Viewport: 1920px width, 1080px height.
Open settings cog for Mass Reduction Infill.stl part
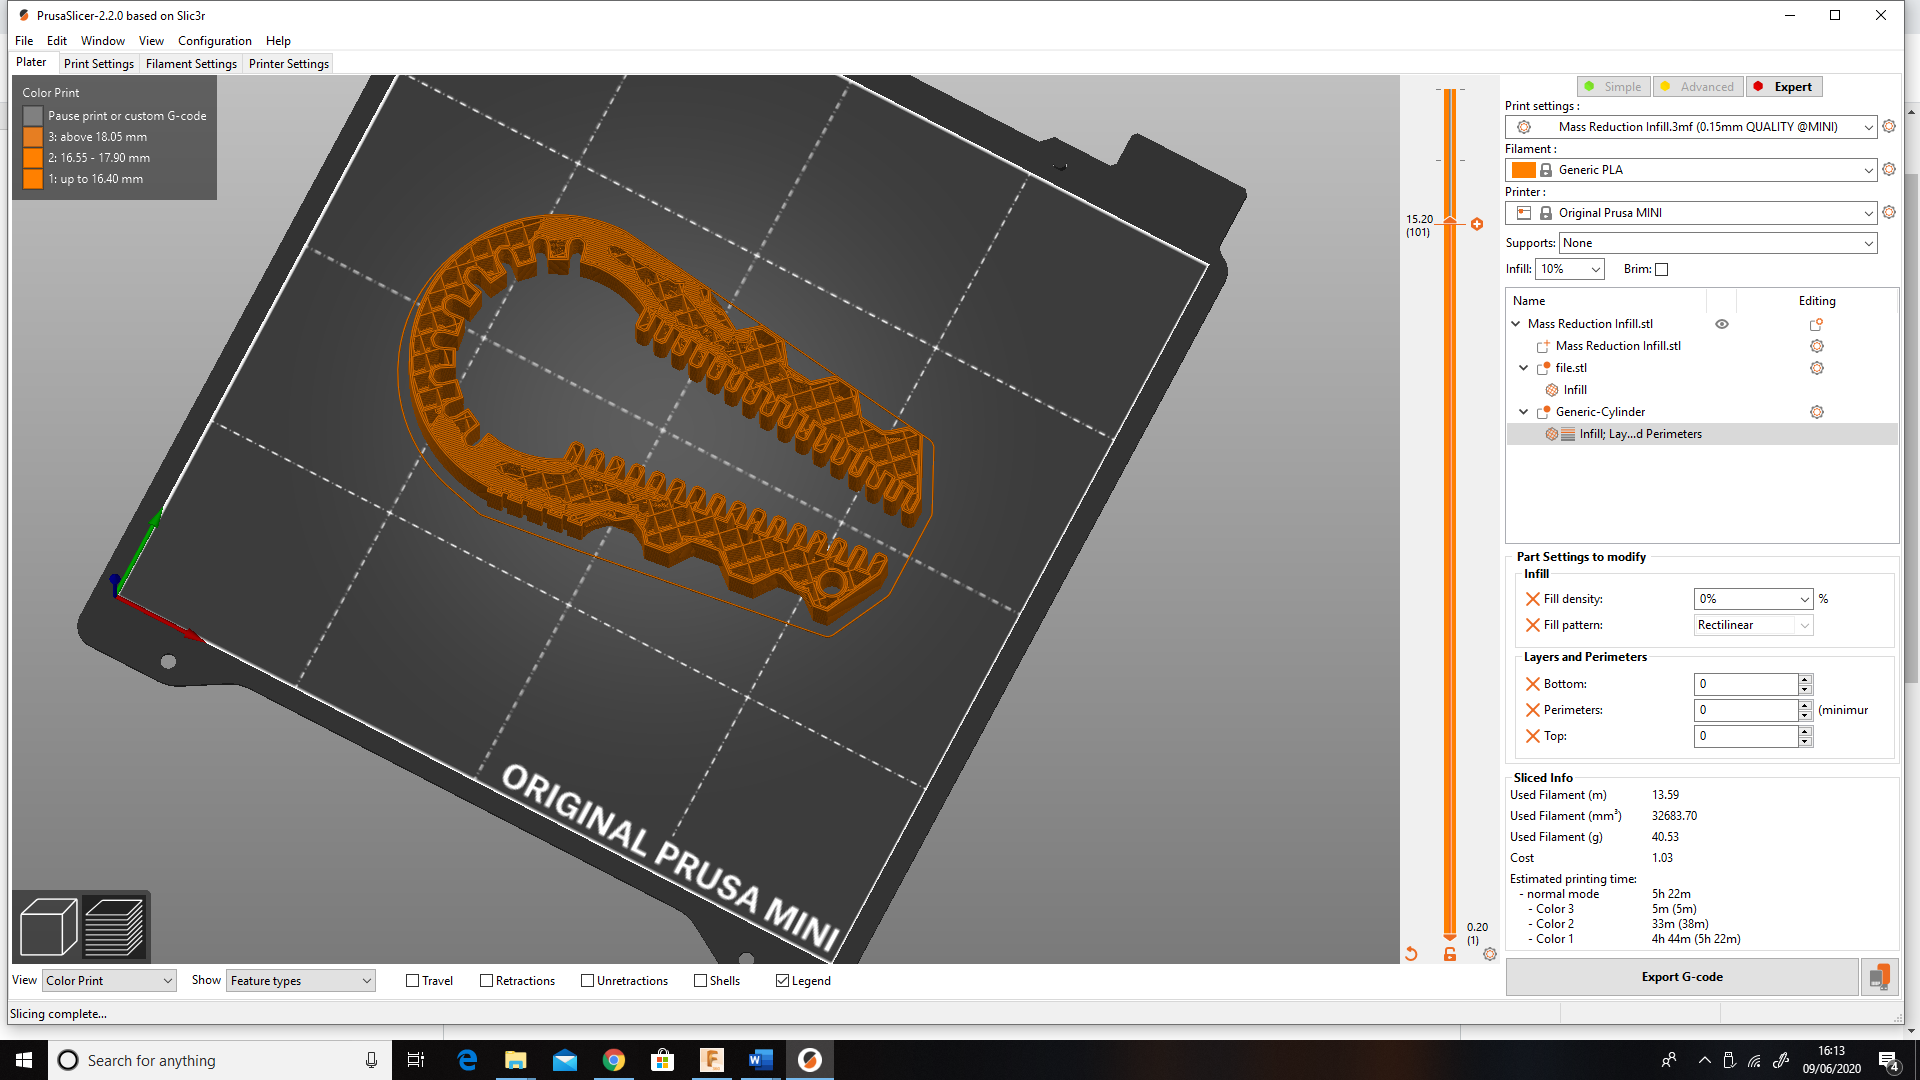coord(1817,346)
